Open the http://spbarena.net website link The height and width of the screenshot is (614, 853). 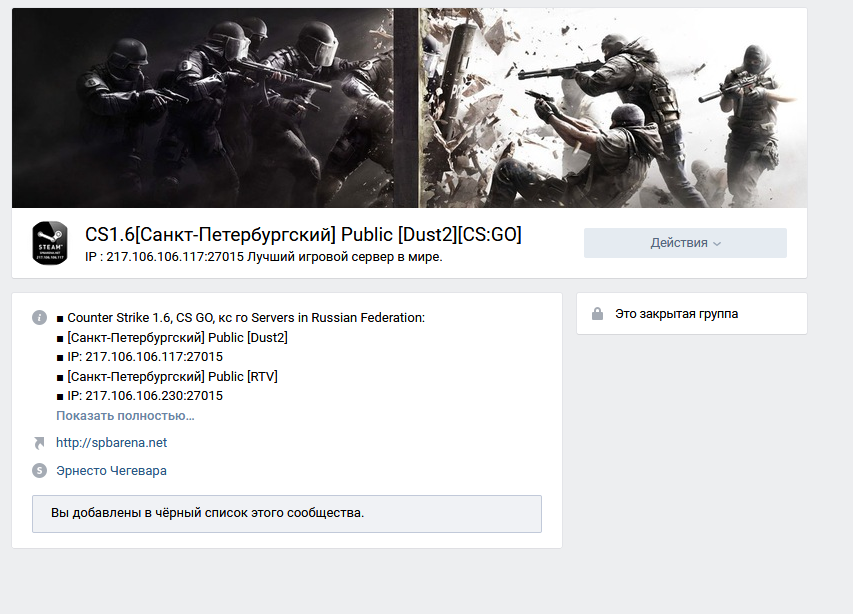coord(112,443)
